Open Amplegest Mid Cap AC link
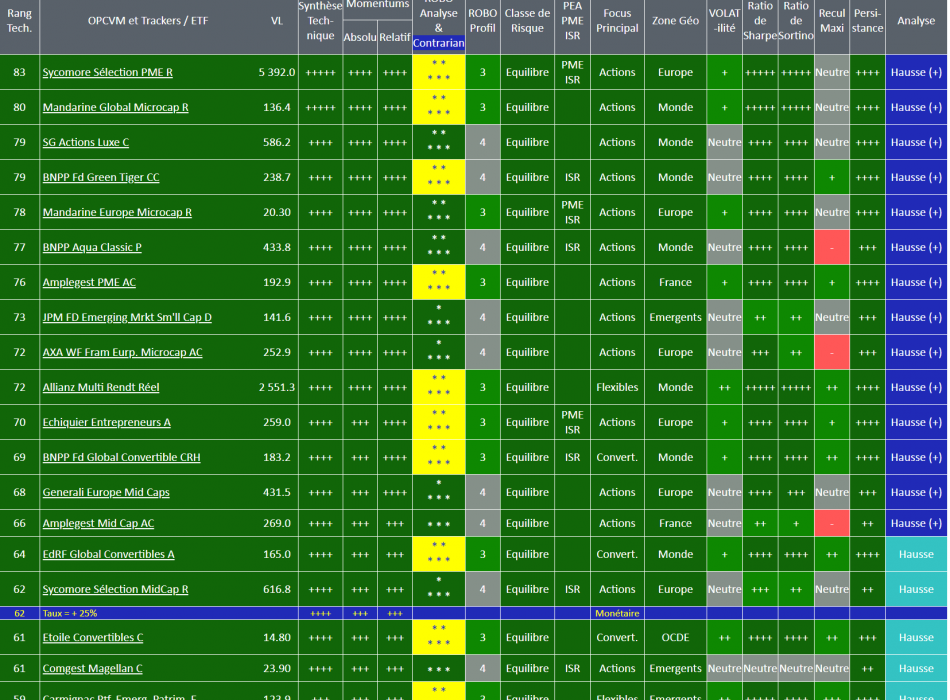 98,523
